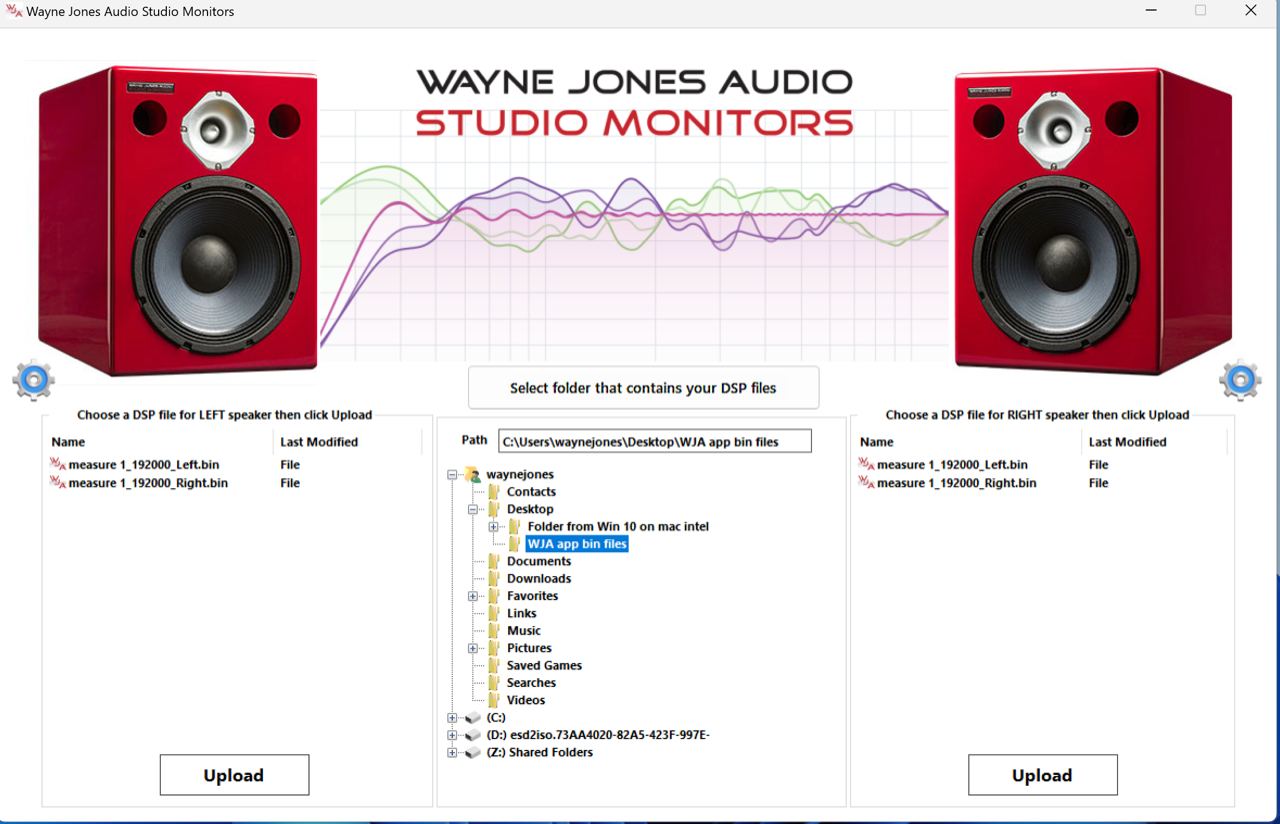This screenshot has height=824, width=1280.
Task: Select the Saved Games folder label
Action: point(544,665)
